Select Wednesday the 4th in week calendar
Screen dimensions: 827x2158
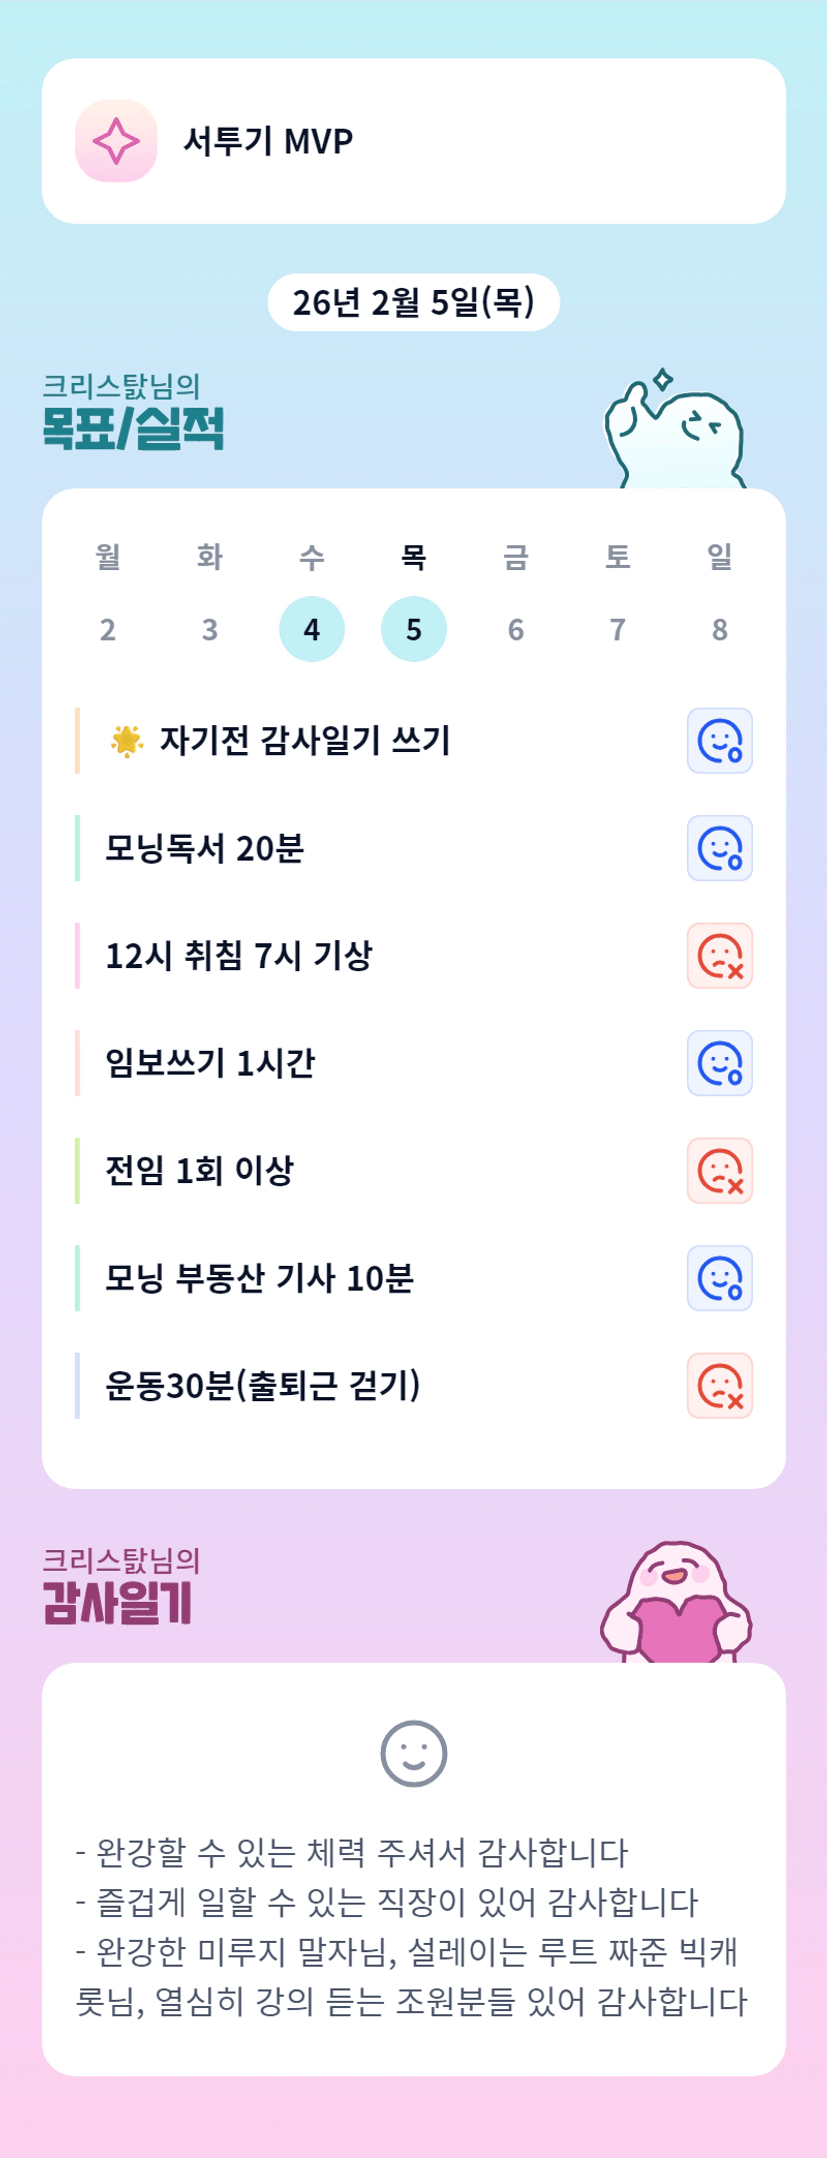coord(312,629)
